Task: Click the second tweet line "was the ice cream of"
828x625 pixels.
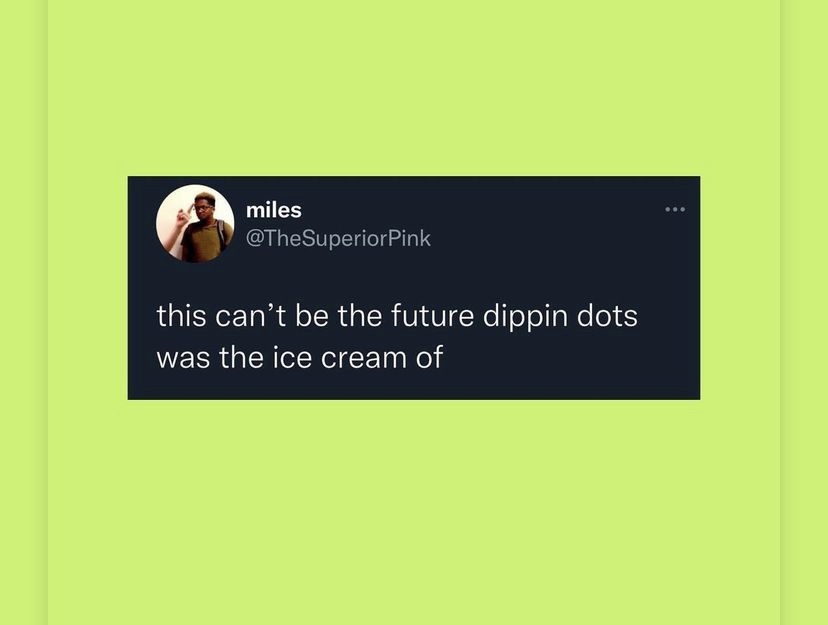Action: tap(299, 357)
